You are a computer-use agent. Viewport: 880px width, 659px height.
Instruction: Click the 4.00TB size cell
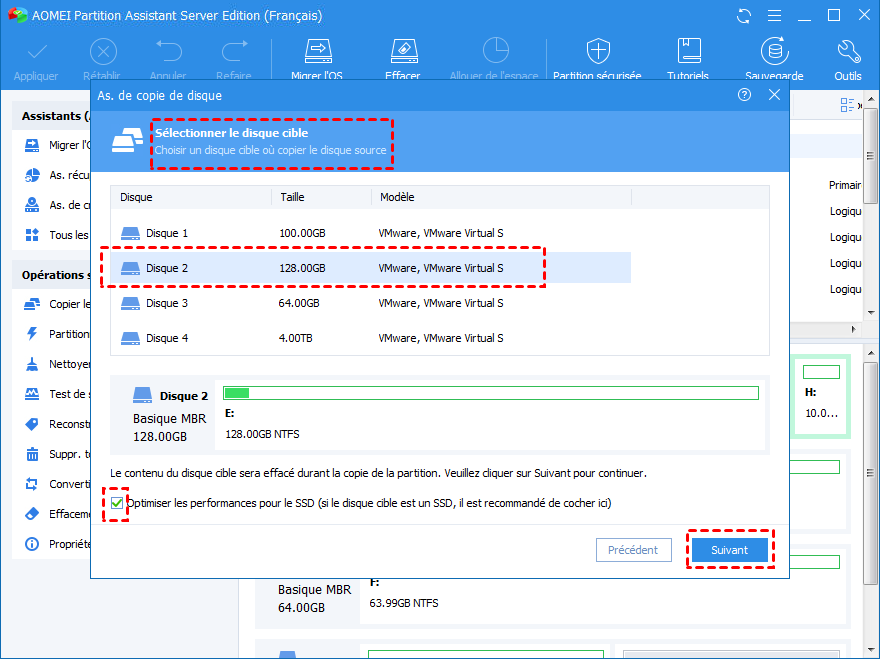coord(296,338)
